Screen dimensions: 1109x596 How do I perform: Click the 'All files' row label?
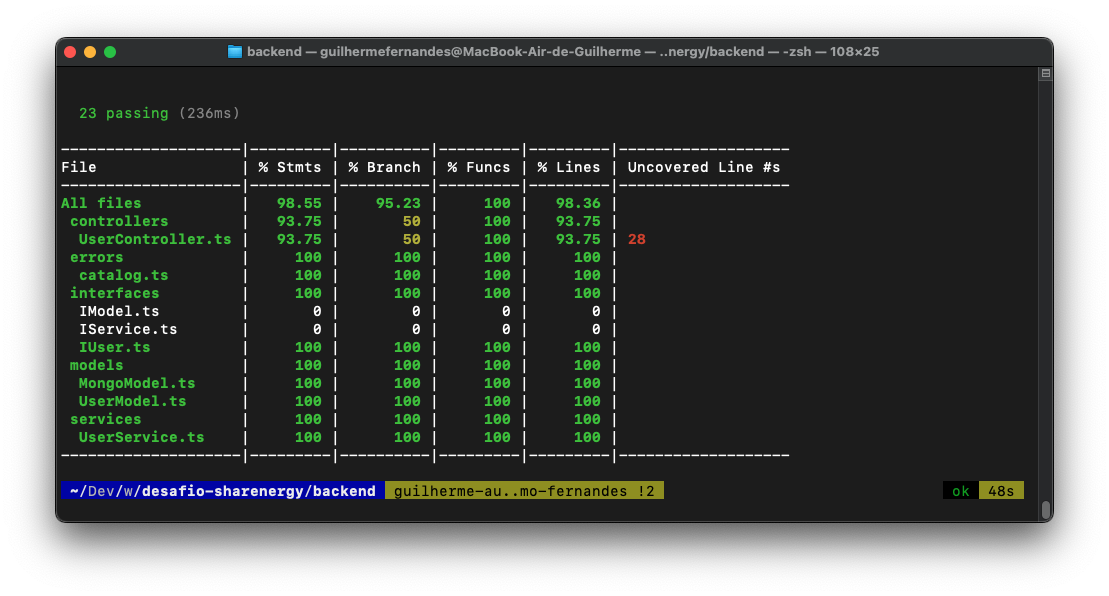[x=101, y=204]
